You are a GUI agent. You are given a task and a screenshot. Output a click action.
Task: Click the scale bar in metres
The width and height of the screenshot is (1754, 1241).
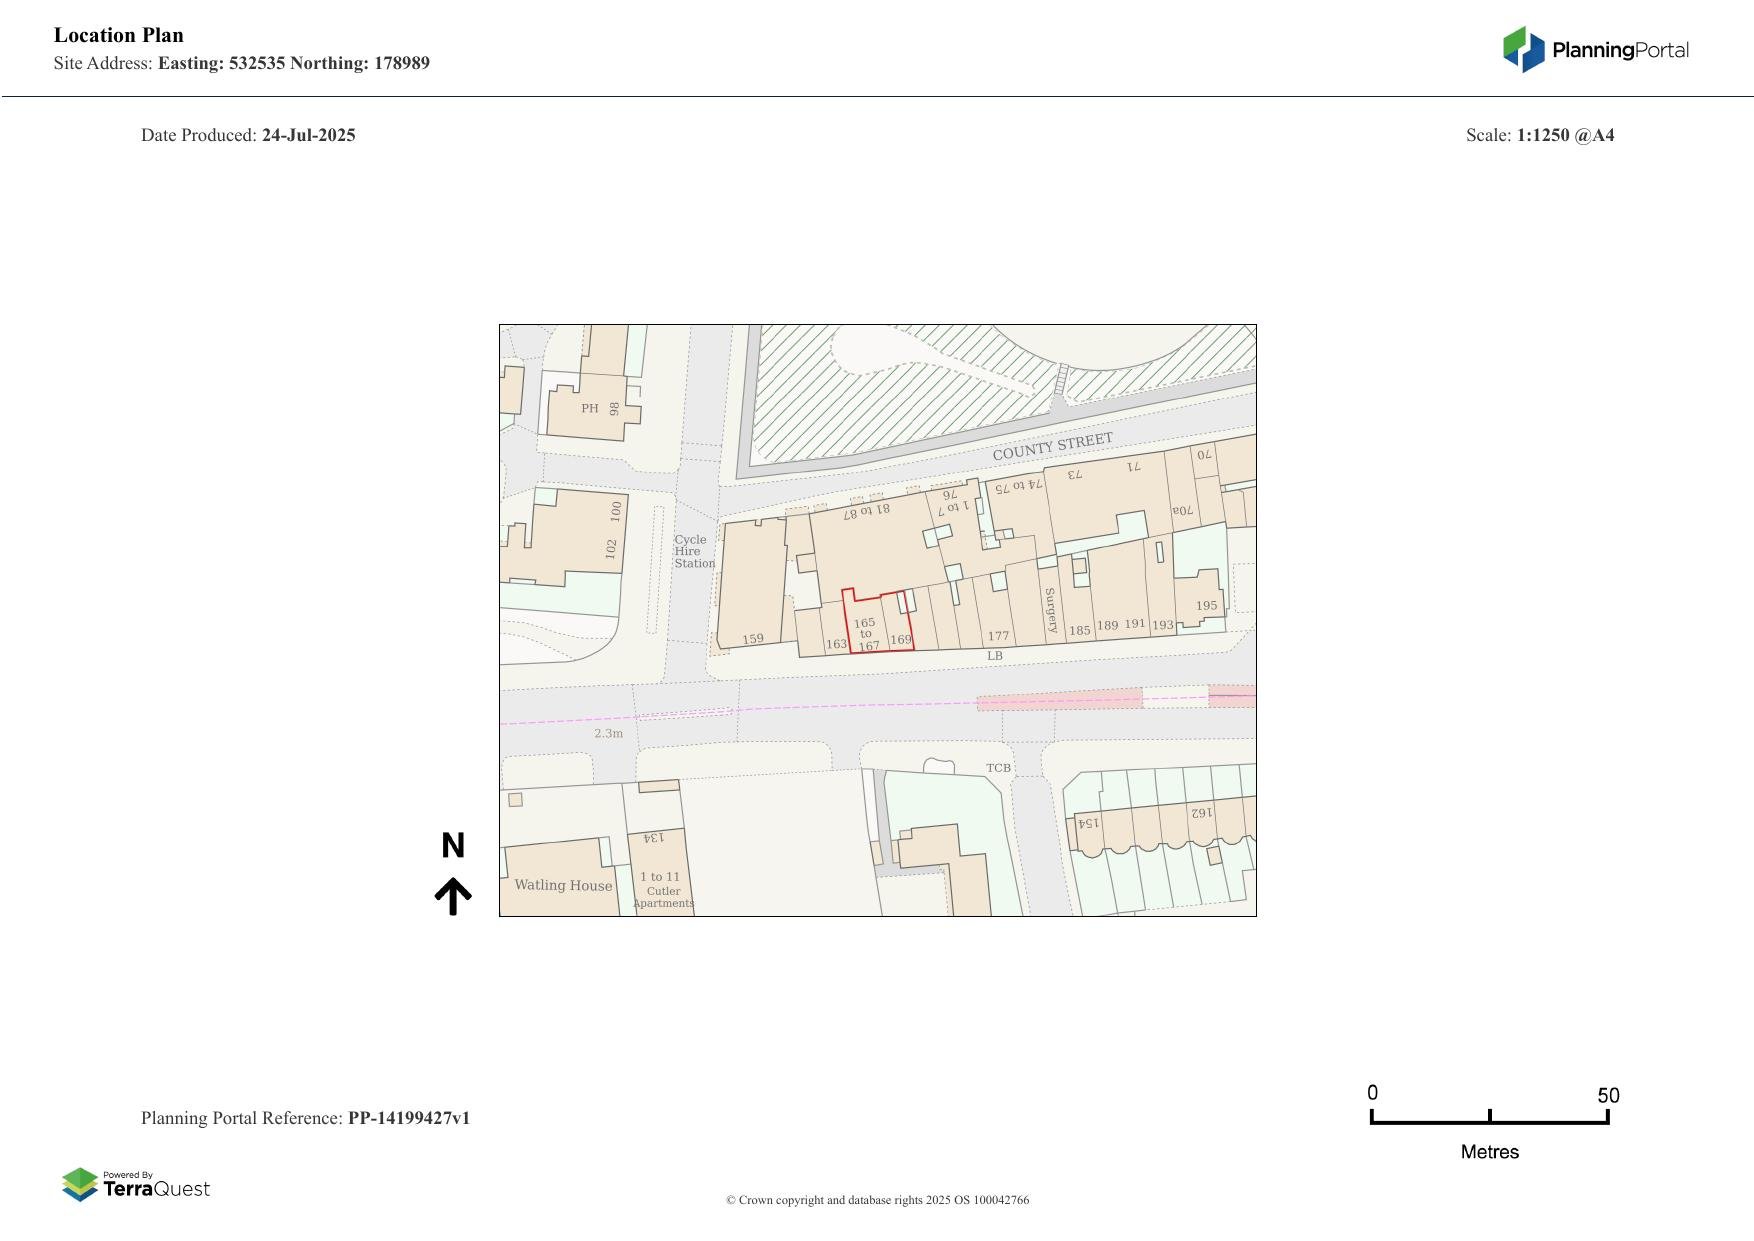click(1489, 1118)
